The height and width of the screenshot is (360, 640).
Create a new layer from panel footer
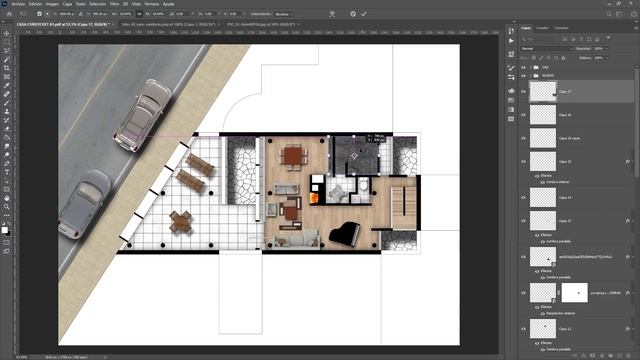point(620,356)
